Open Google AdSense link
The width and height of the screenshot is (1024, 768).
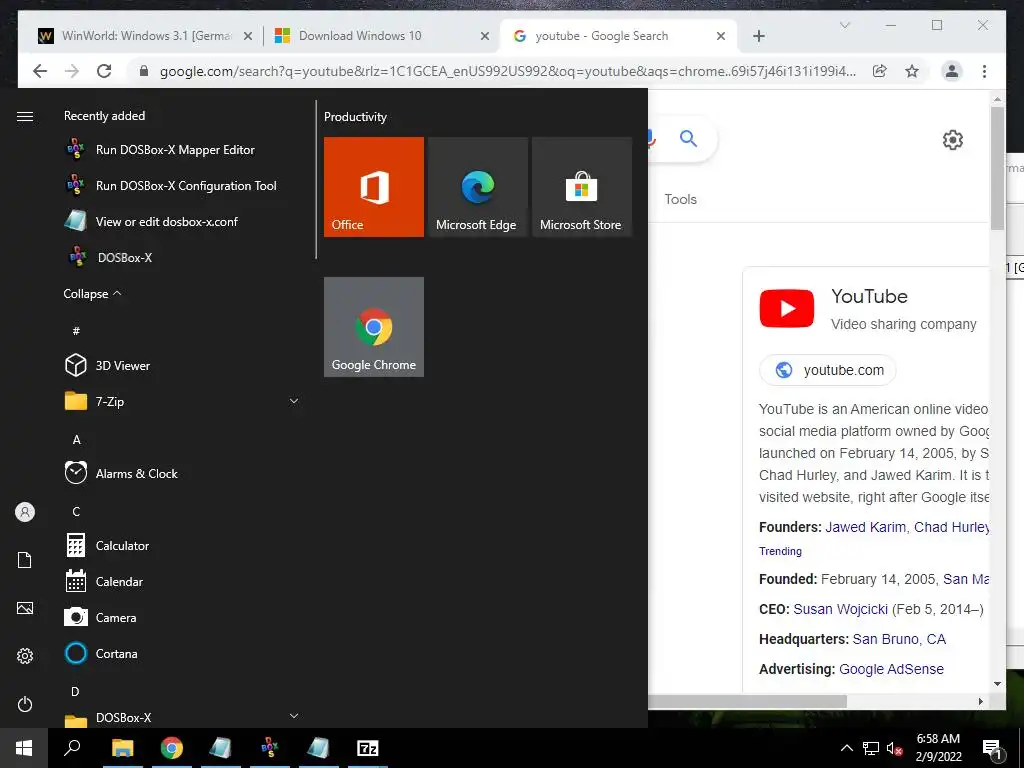point(891,669)
